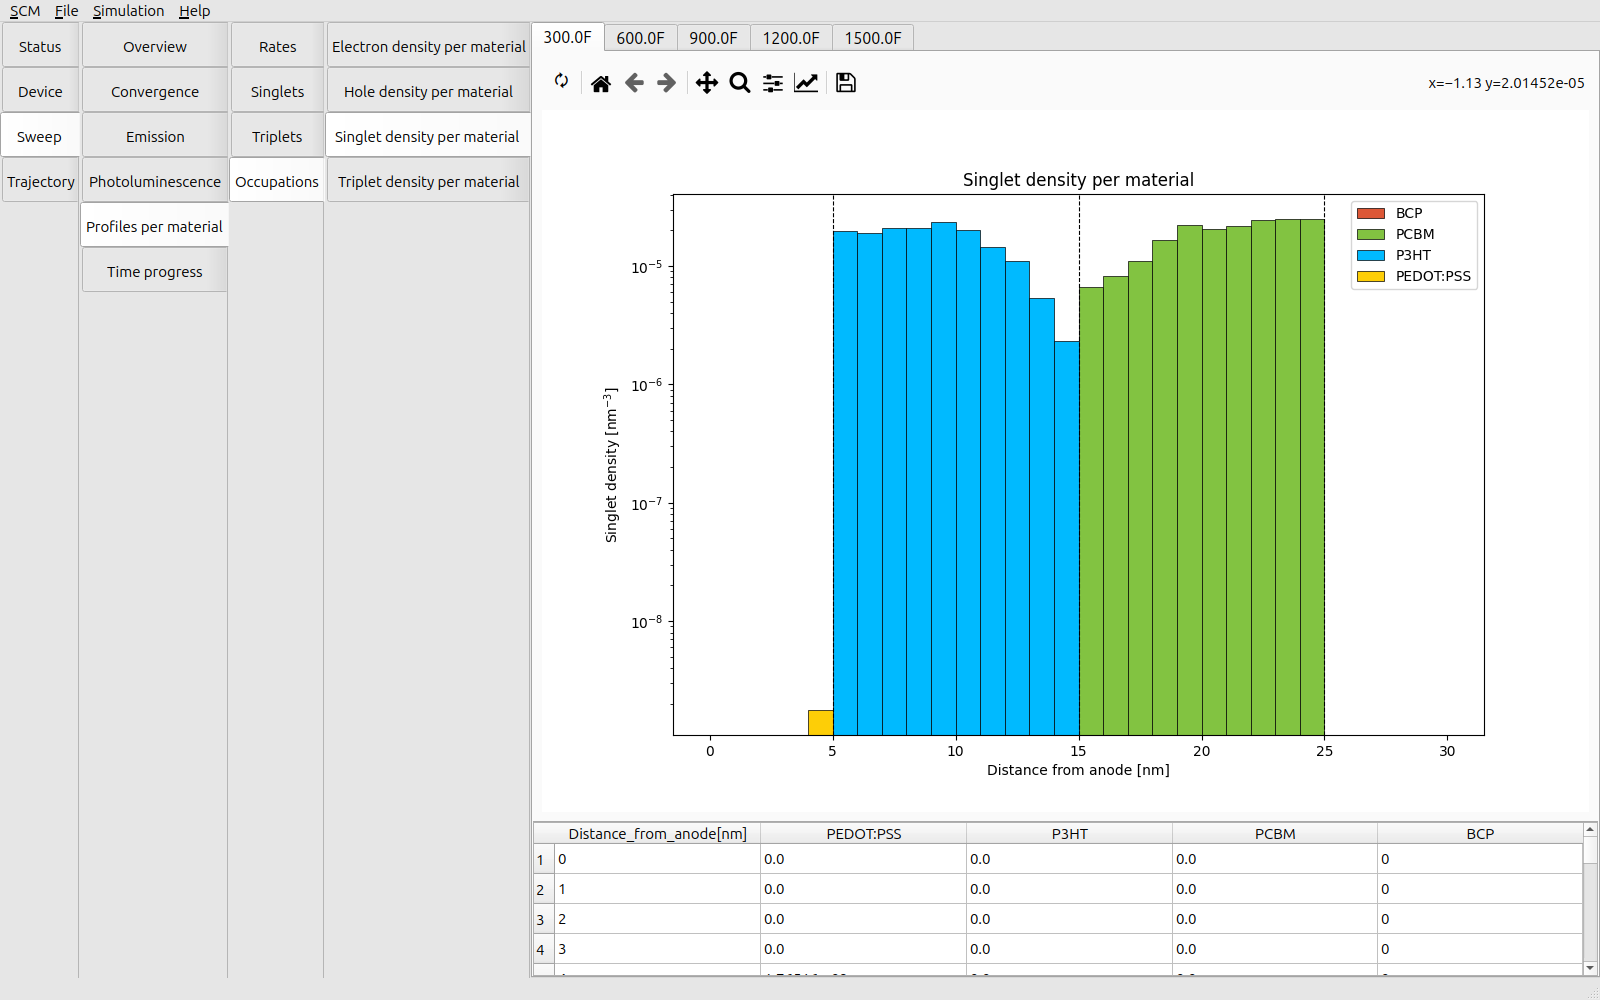Screen dimensions: 1600x1000
Task: Open configure subplots sliders icon
Action: (773, 83)
